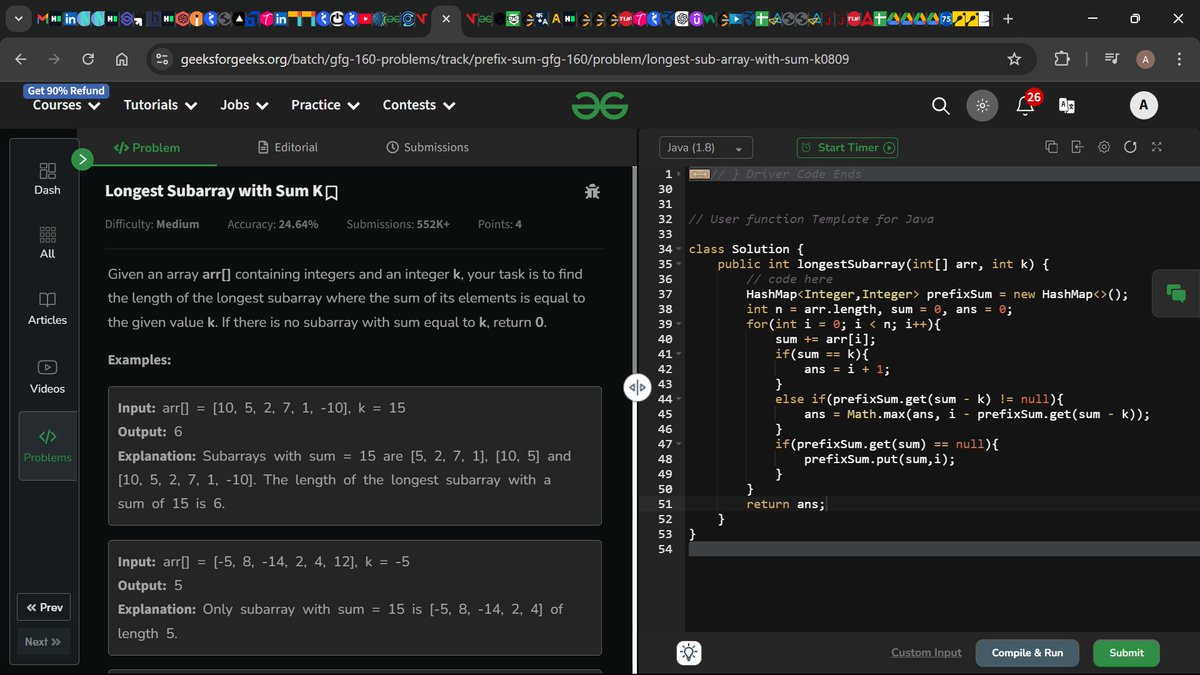Open Java (1.8) language dropdown
Screen dimensions: 1200x675
point(706,148)
